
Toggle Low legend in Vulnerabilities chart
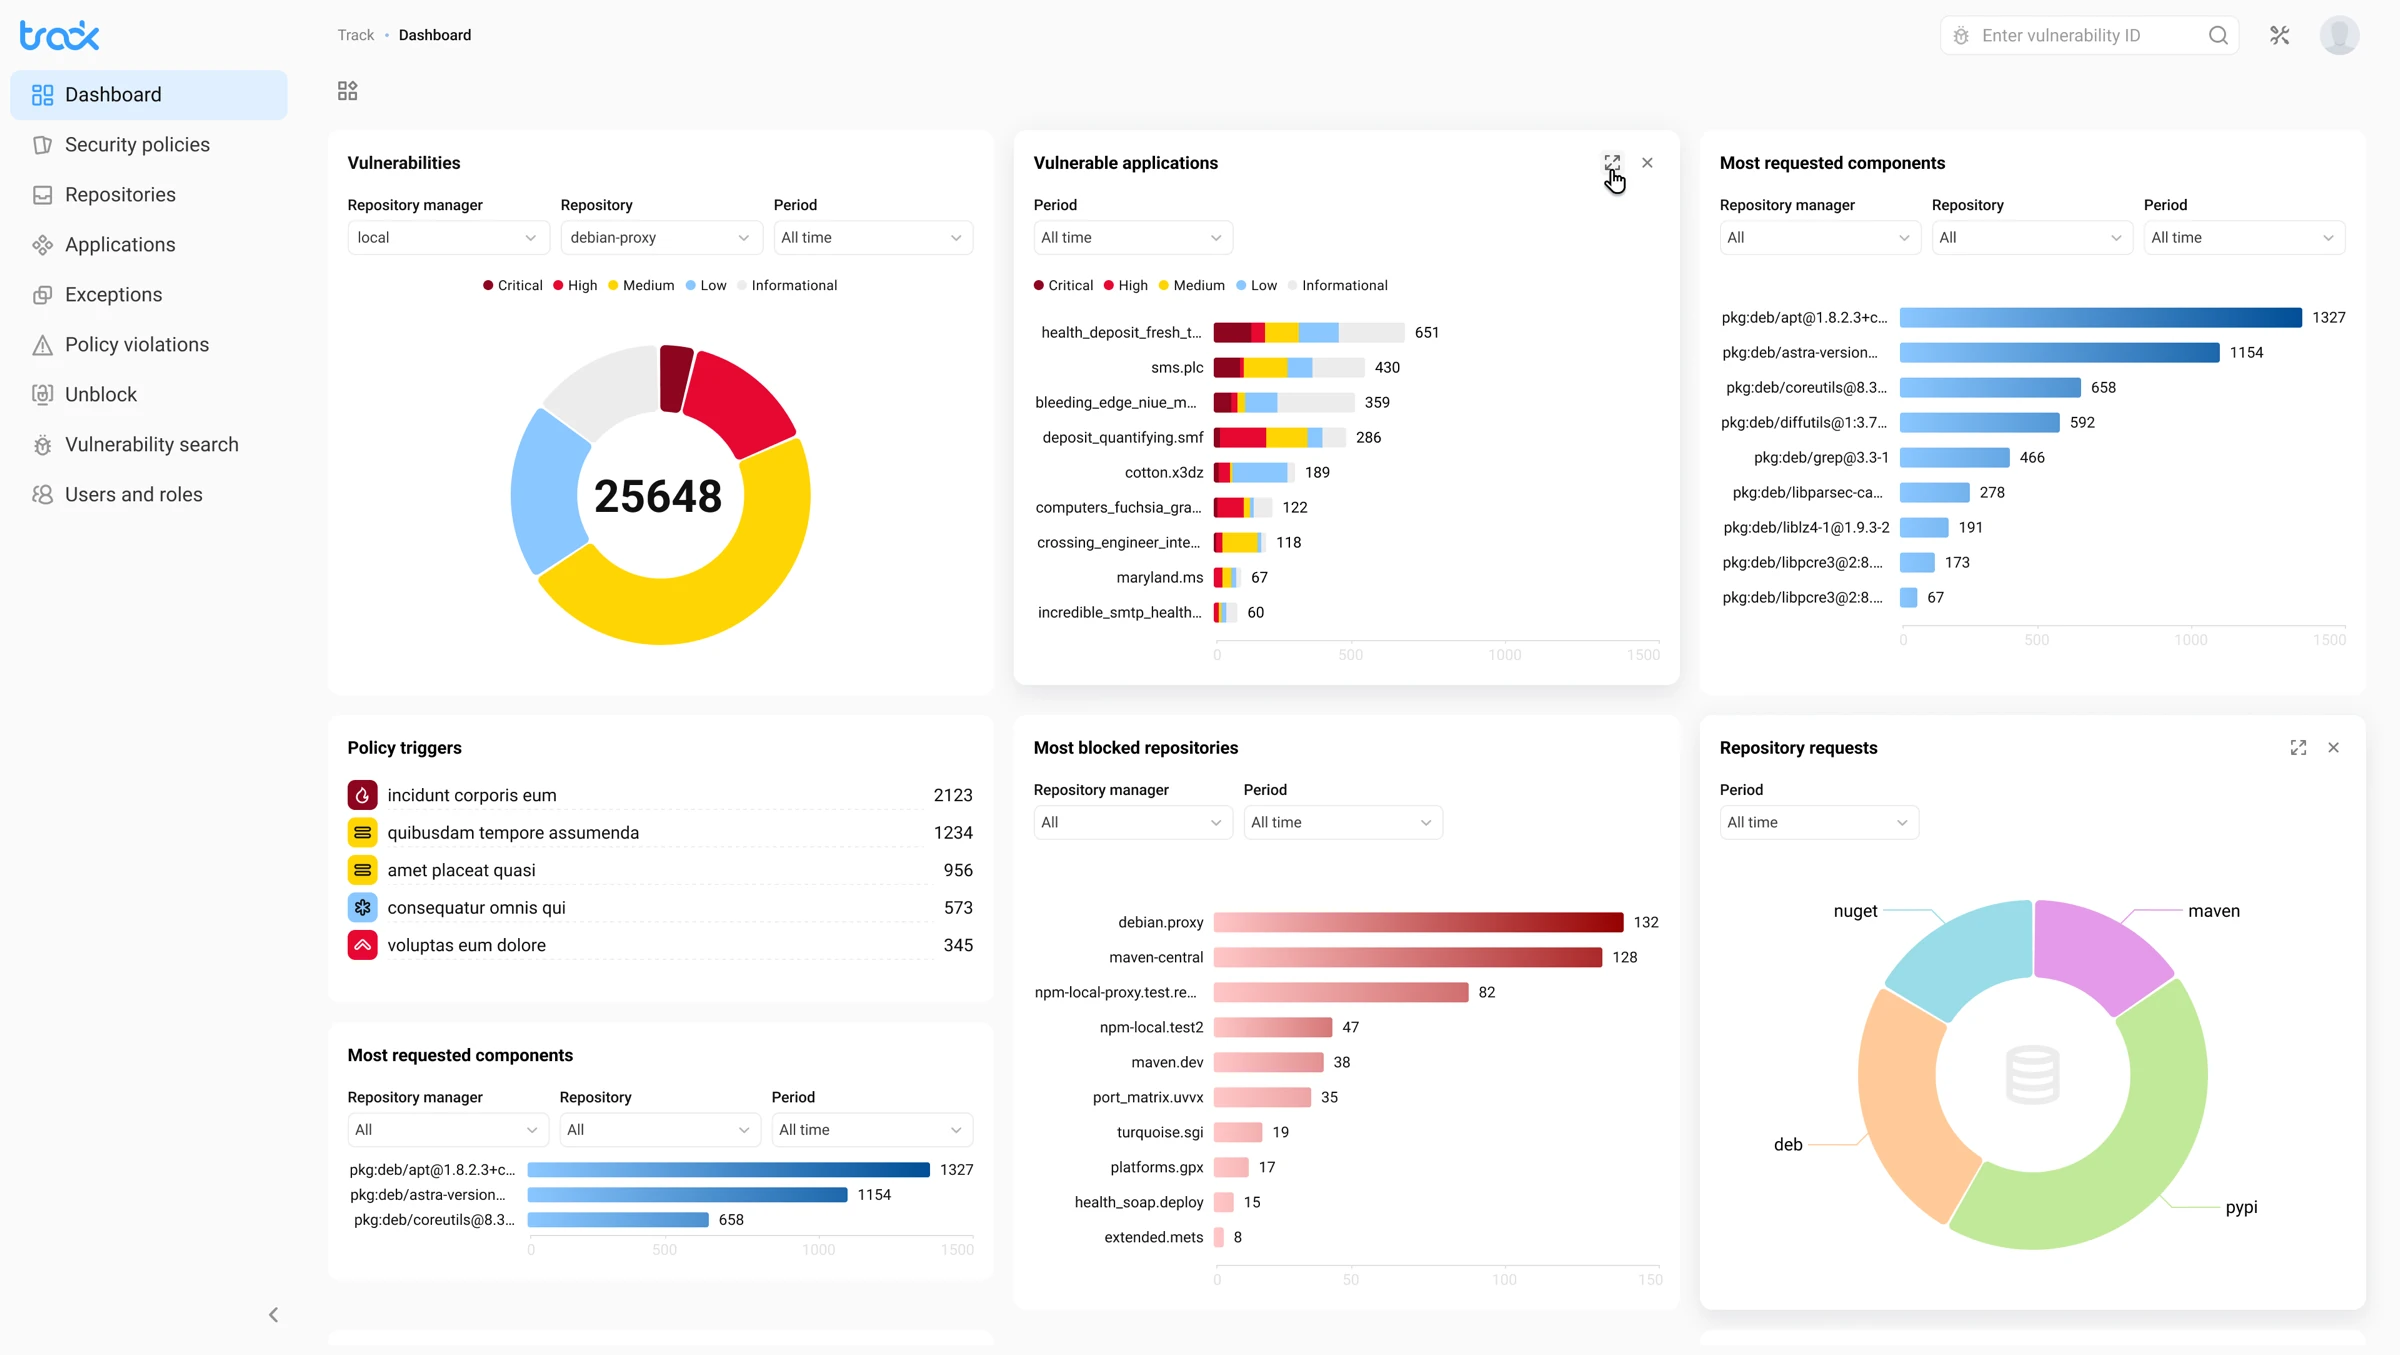point(706,286)
